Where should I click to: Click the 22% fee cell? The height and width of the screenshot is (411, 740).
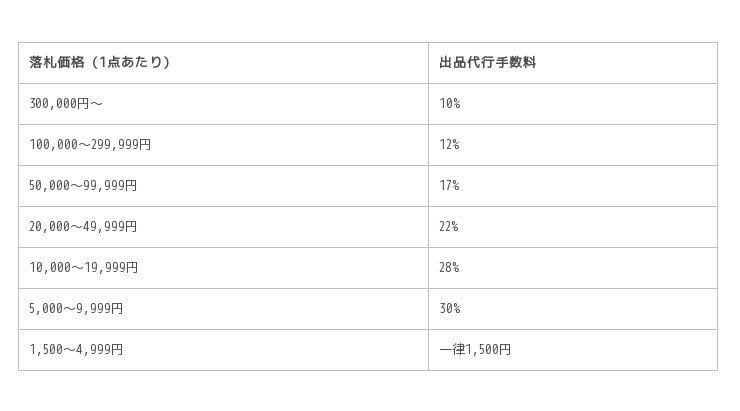[449, 227]
